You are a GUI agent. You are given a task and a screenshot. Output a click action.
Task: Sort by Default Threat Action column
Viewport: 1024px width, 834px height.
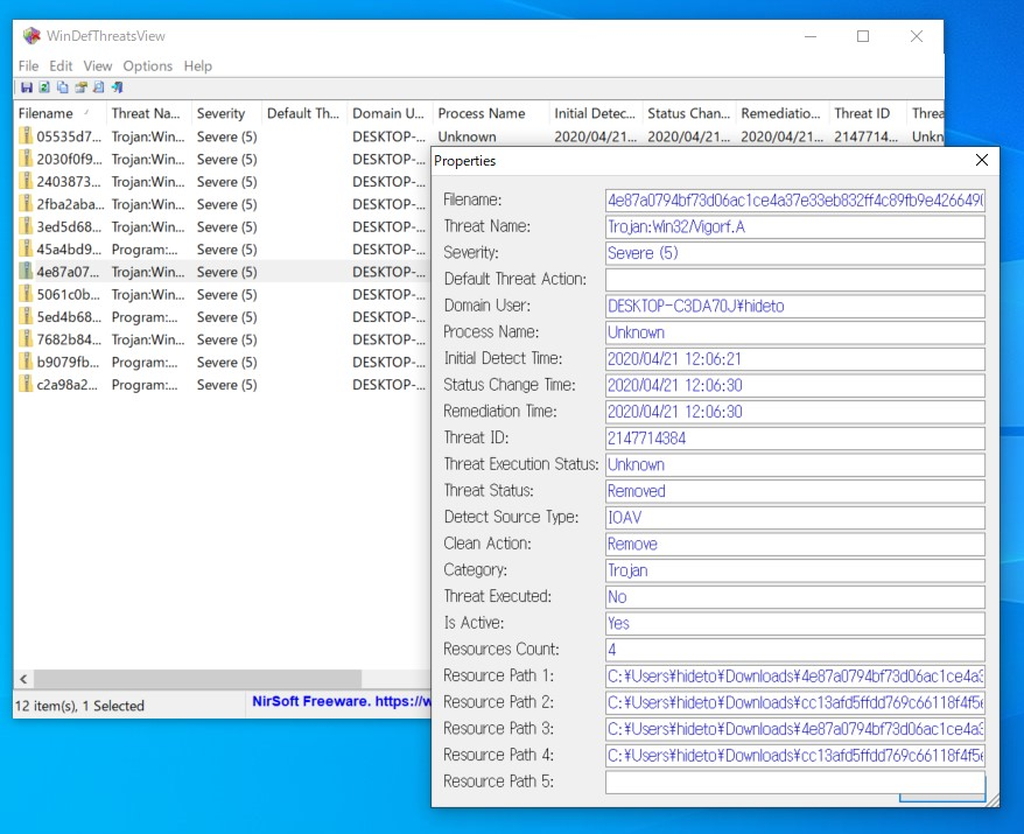[x=304, y=114]
